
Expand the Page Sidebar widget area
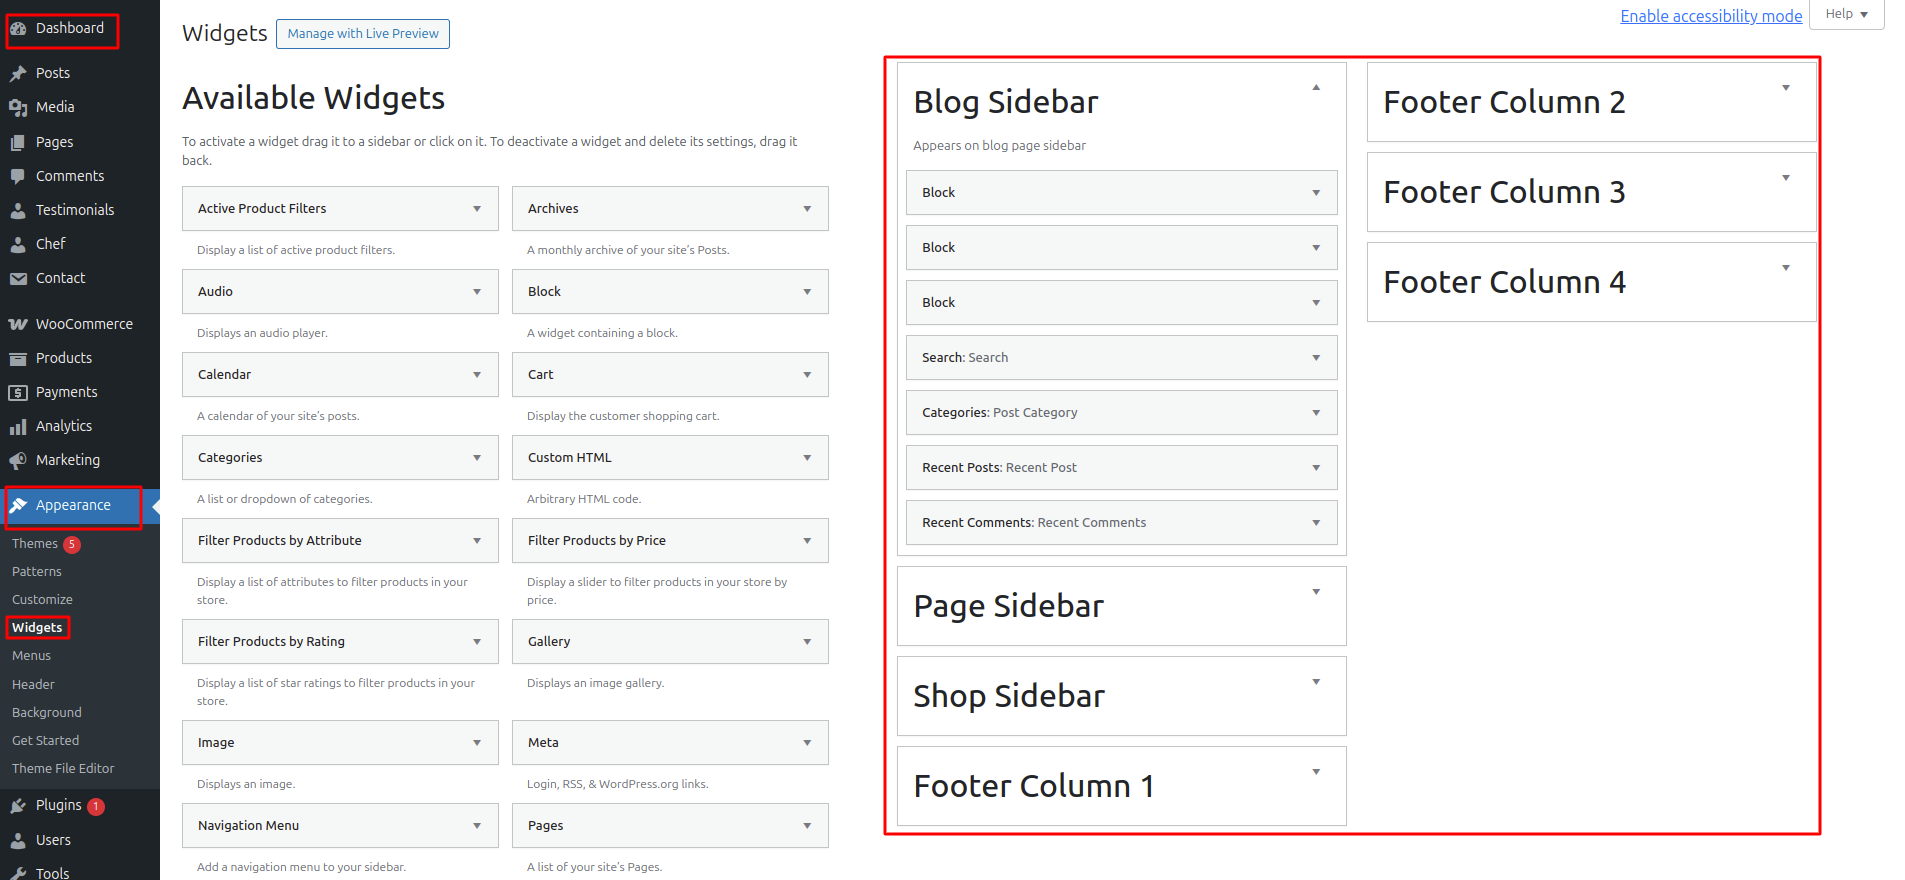[1316, 592]
